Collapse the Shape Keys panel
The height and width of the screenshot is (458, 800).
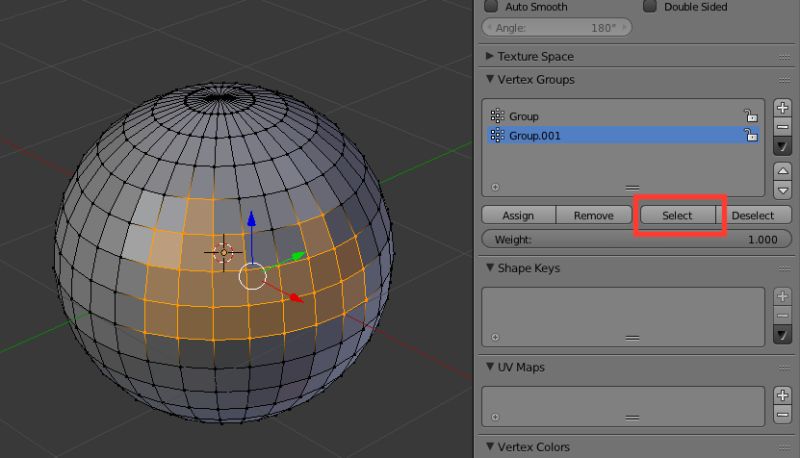pos(490,268)
